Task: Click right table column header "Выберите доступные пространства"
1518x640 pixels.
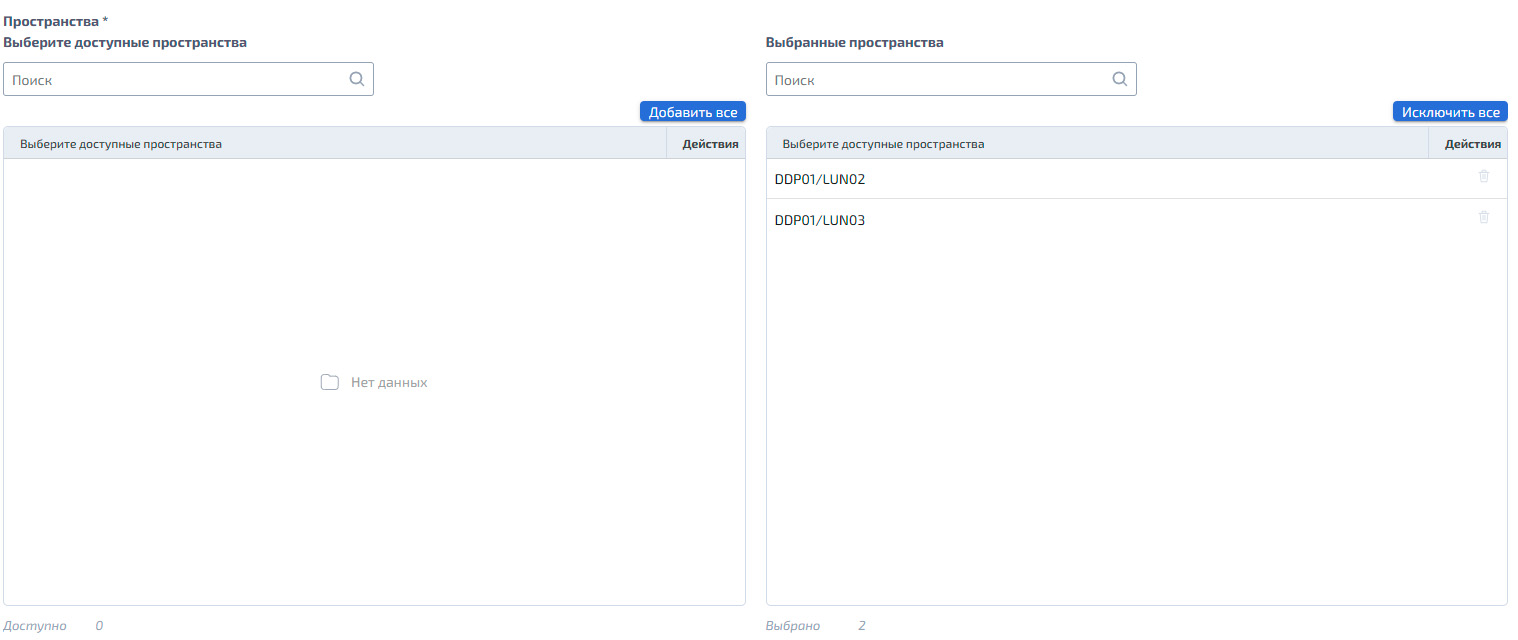Action: [883, 144]
